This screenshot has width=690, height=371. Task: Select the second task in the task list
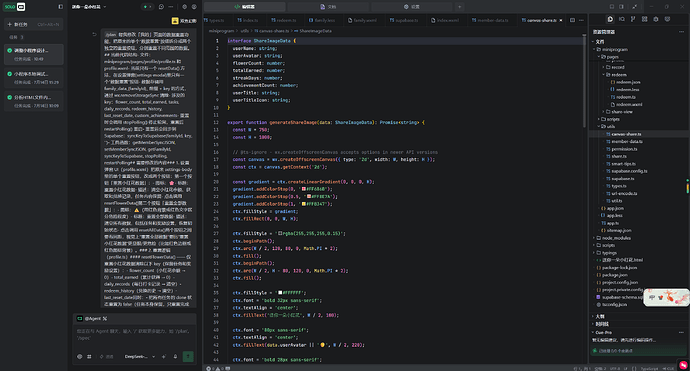pos(34,78)
